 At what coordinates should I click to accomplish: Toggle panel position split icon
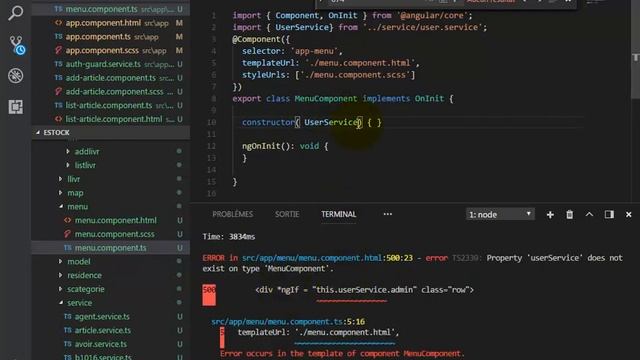(x=609, y=214)
